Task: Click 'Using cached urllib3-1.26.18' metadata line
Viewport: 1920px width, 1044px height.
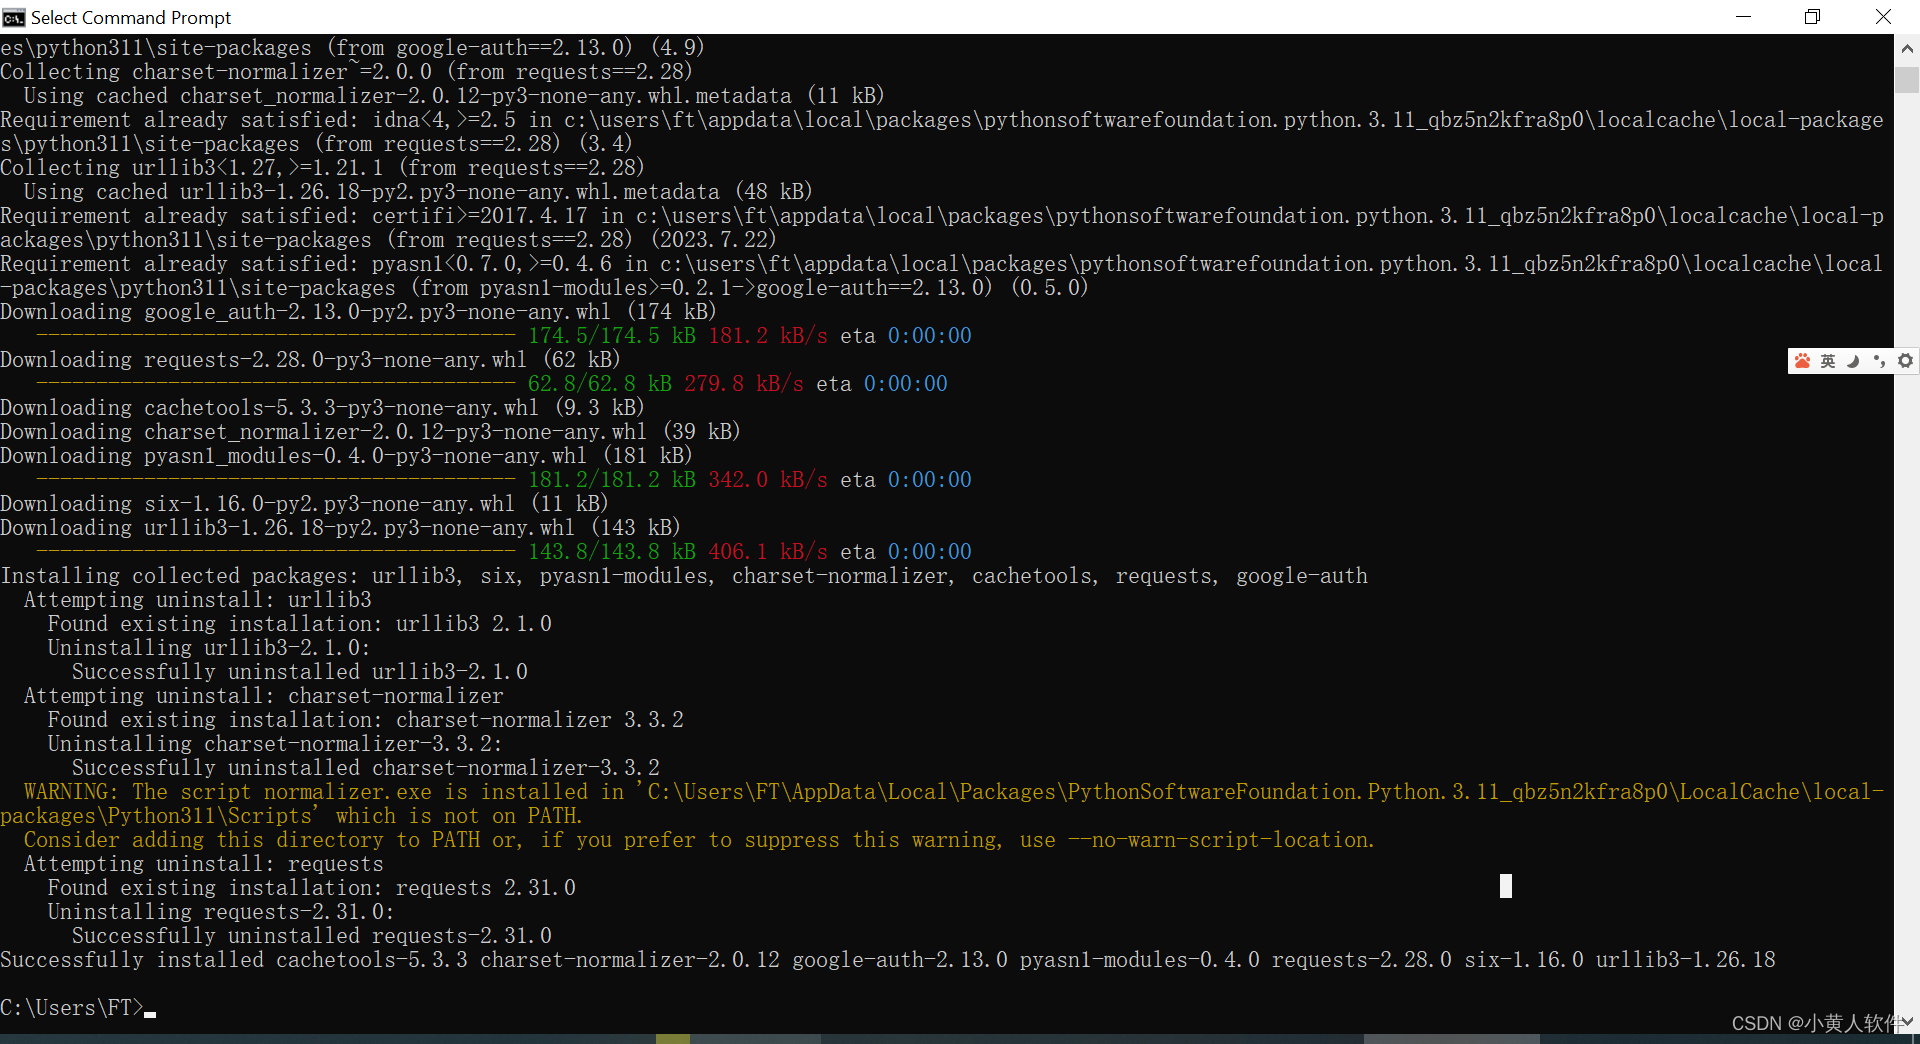Action: coord(418,192)
